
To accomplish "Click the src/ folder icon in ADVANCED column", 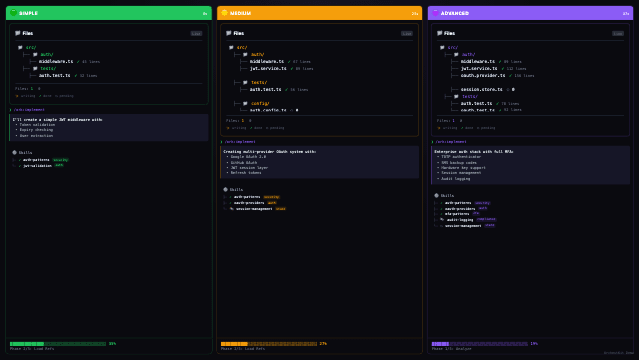I will tap(442, 47).
